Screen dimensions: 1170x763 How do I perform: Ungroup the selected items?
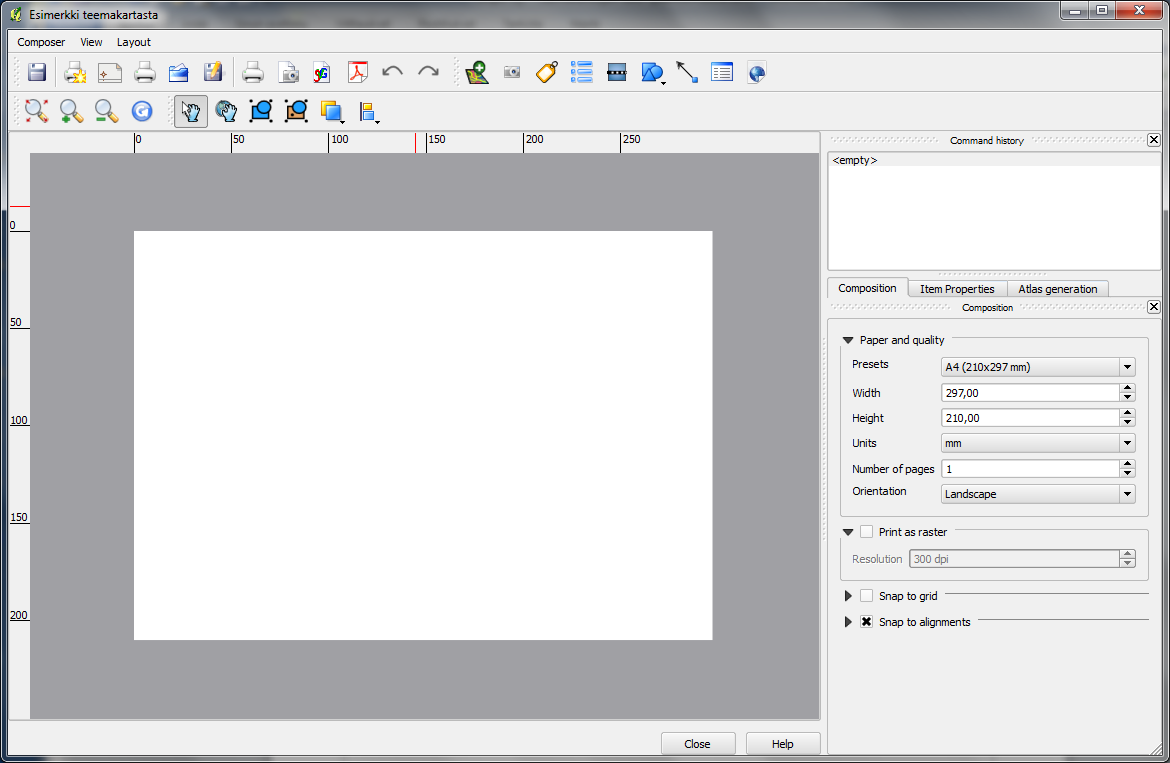[296, 111]
